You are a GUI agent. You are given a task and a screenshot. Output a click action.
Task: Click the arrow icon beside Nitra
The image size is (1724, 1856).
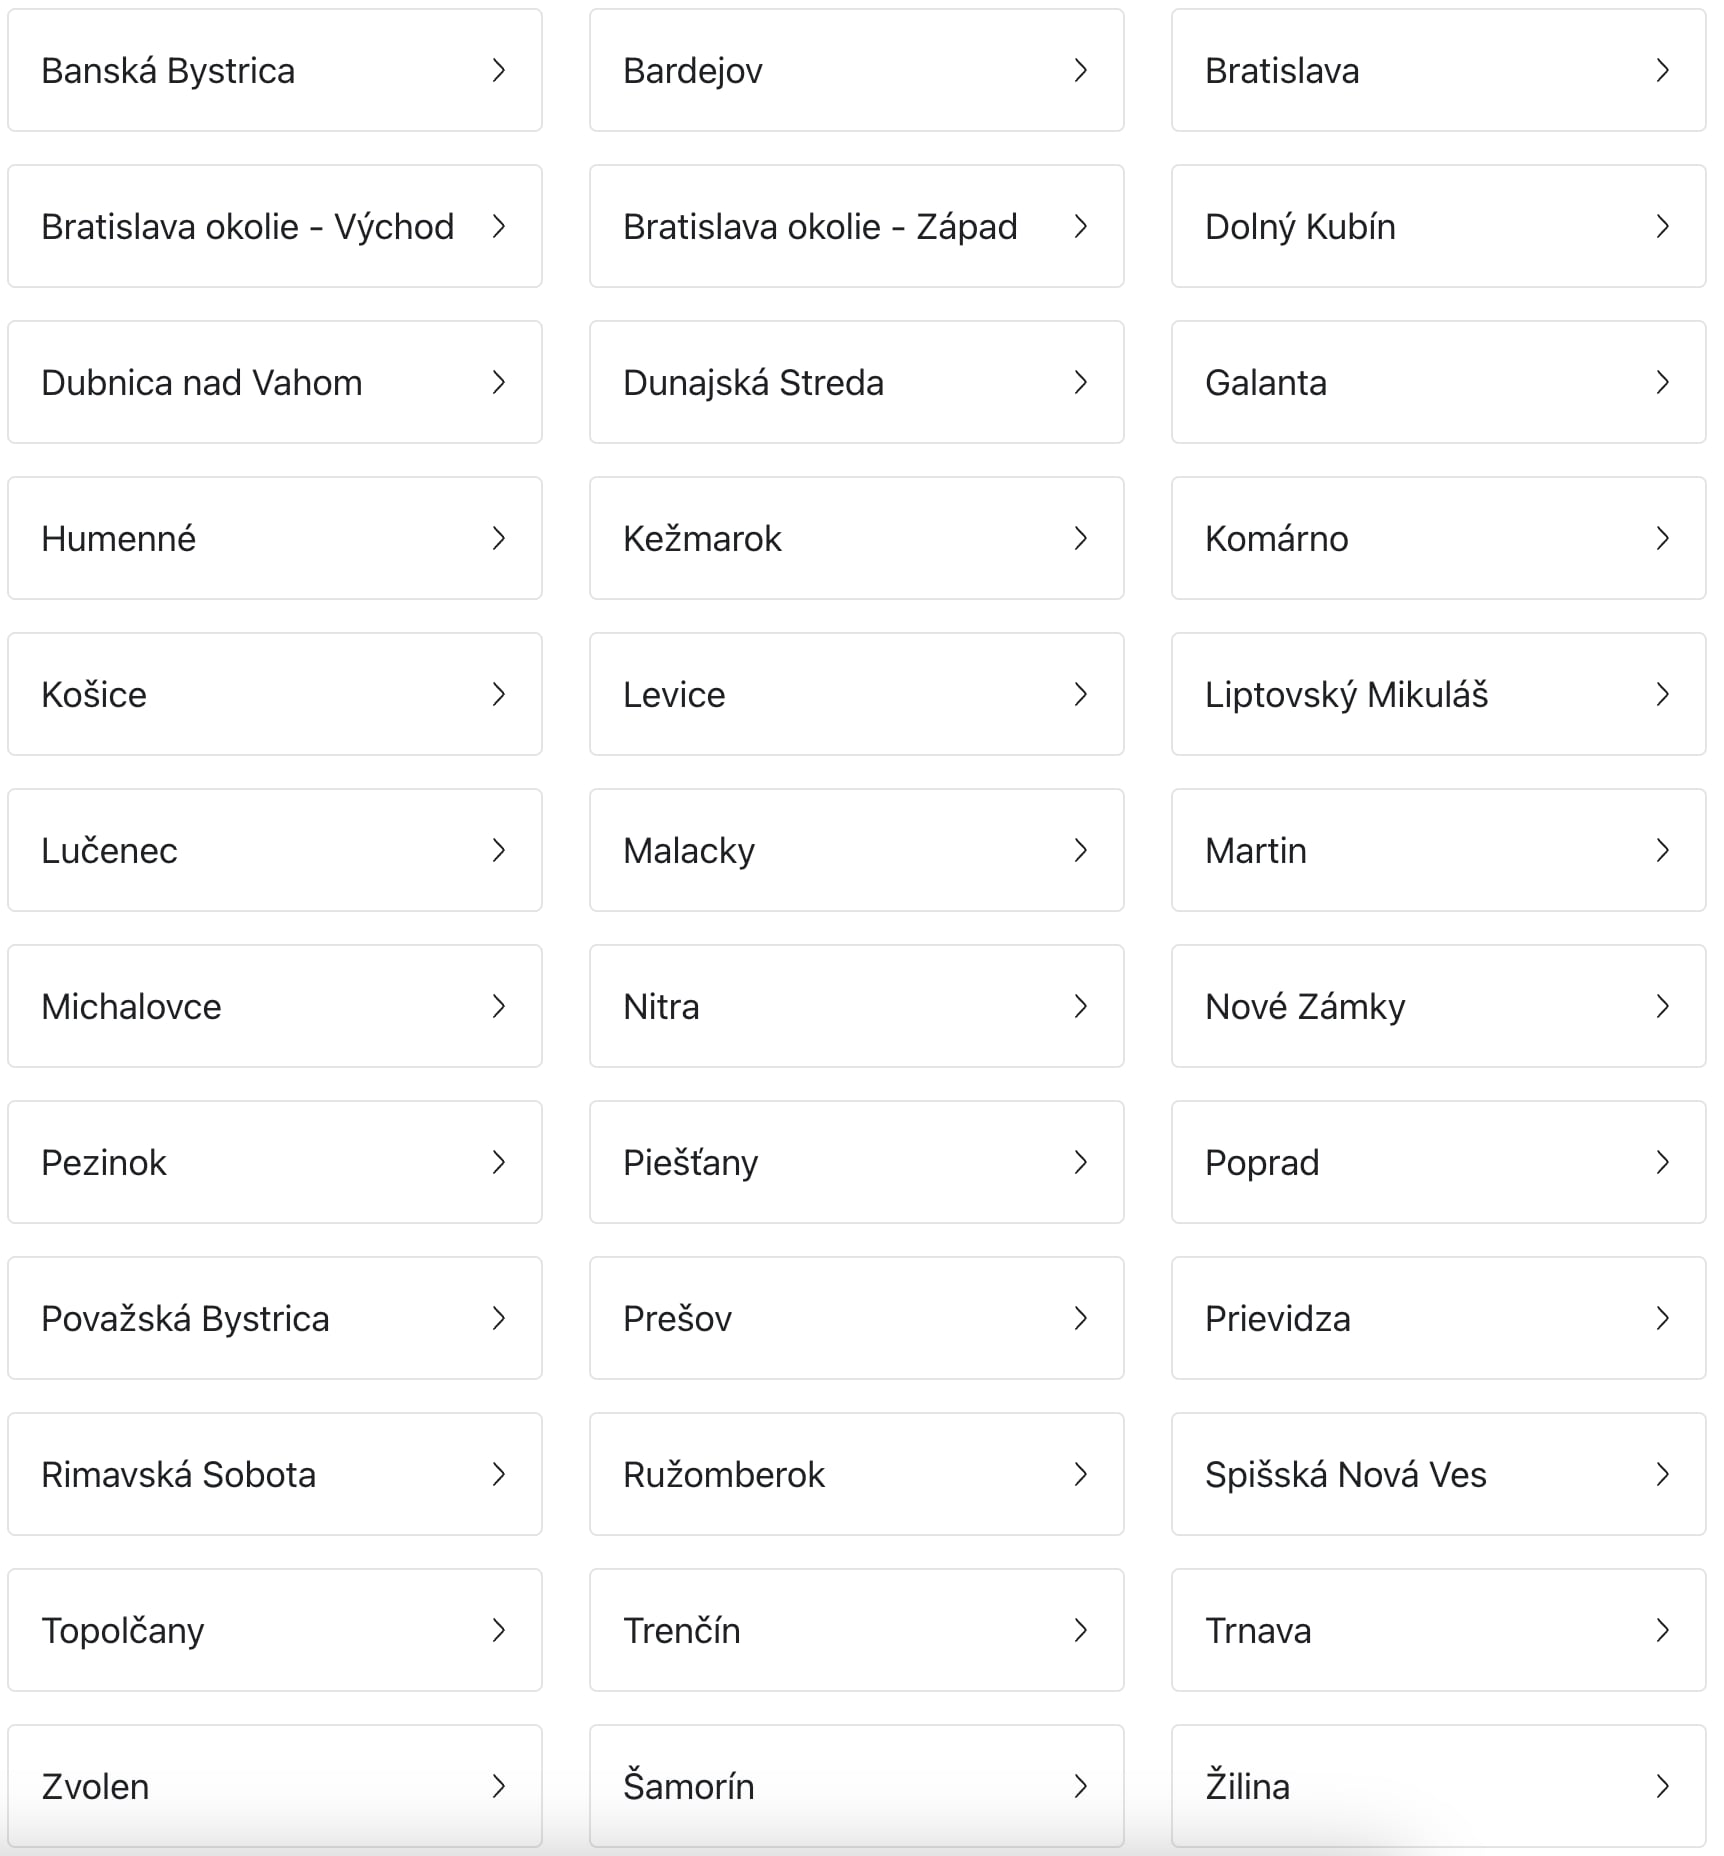(x=1080, y=1006)
